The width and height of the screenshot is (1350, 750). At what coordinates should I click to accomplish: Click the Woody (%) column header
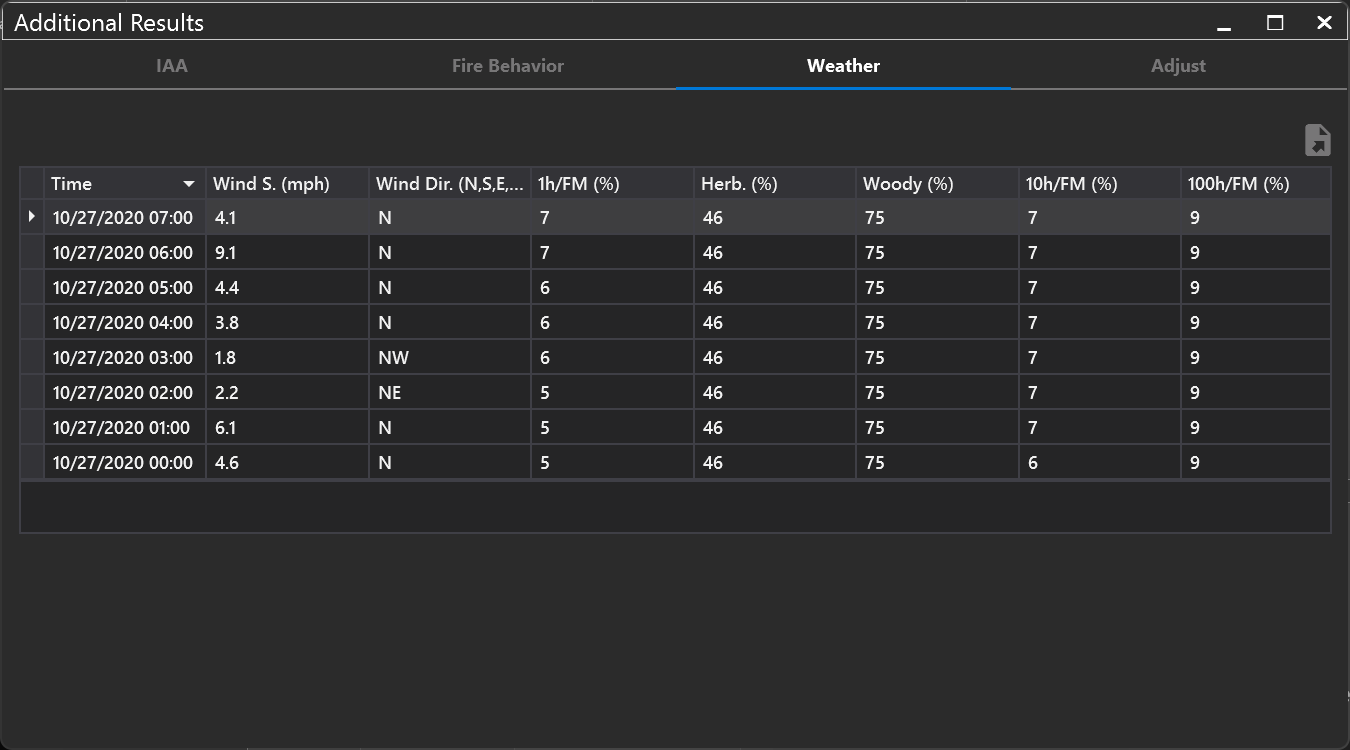[x=908, y=184]
